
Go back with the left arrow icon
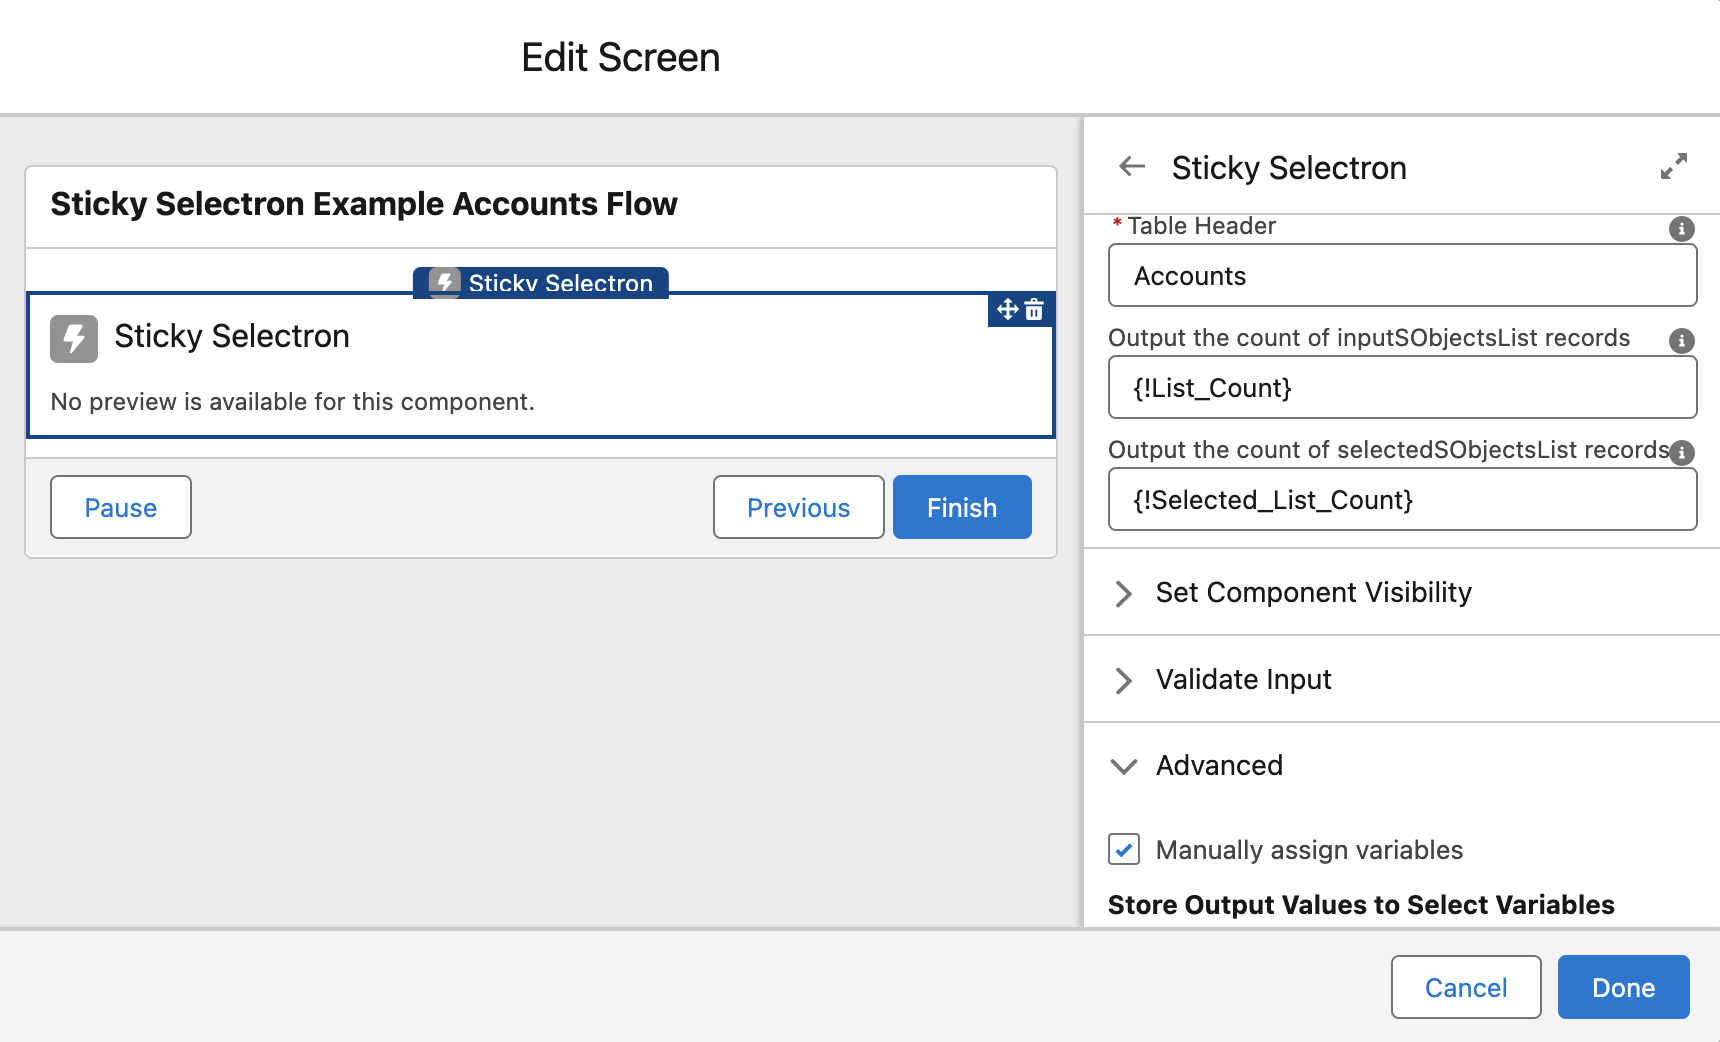1132,166
